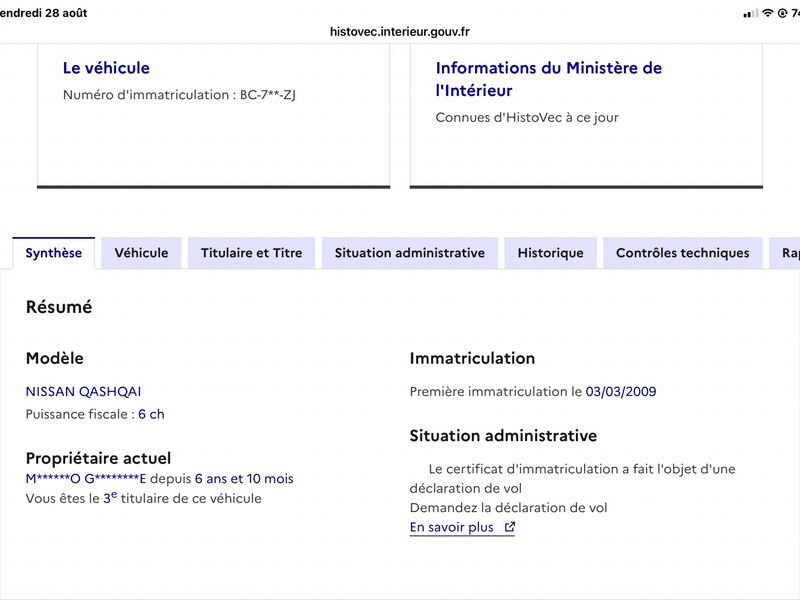The image size is (800, 600).
Task: Switch to the Synthèse tab
Action: pyautogui.click(x=54, y=253)
